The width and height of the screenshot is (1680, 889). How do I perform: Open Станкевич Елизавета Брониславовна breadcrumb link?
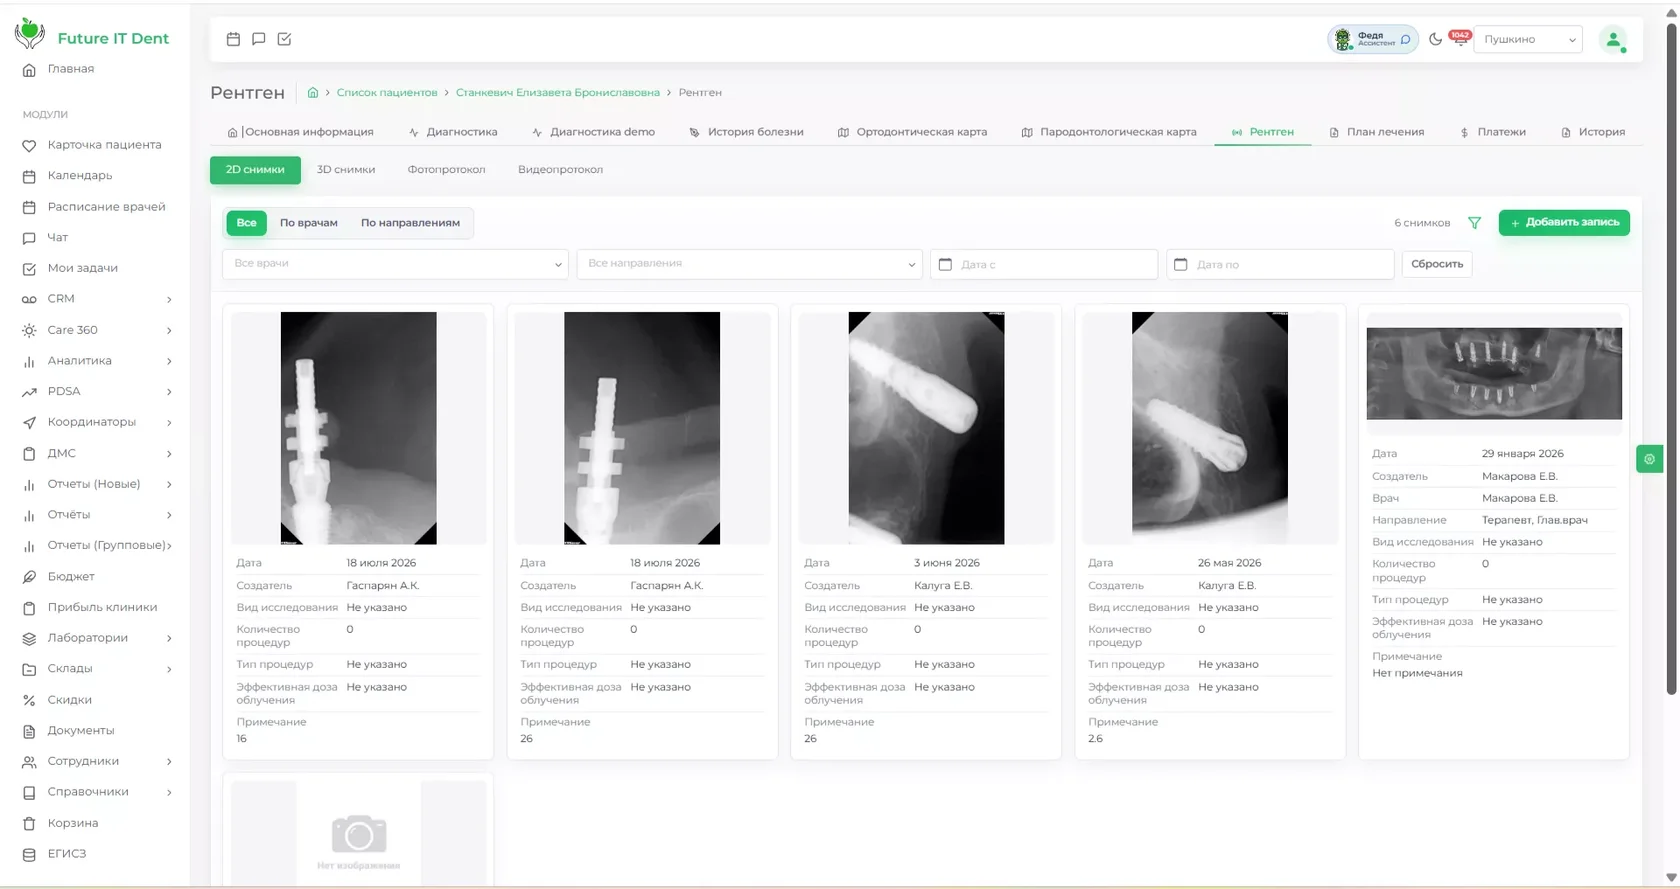[558, 92]
